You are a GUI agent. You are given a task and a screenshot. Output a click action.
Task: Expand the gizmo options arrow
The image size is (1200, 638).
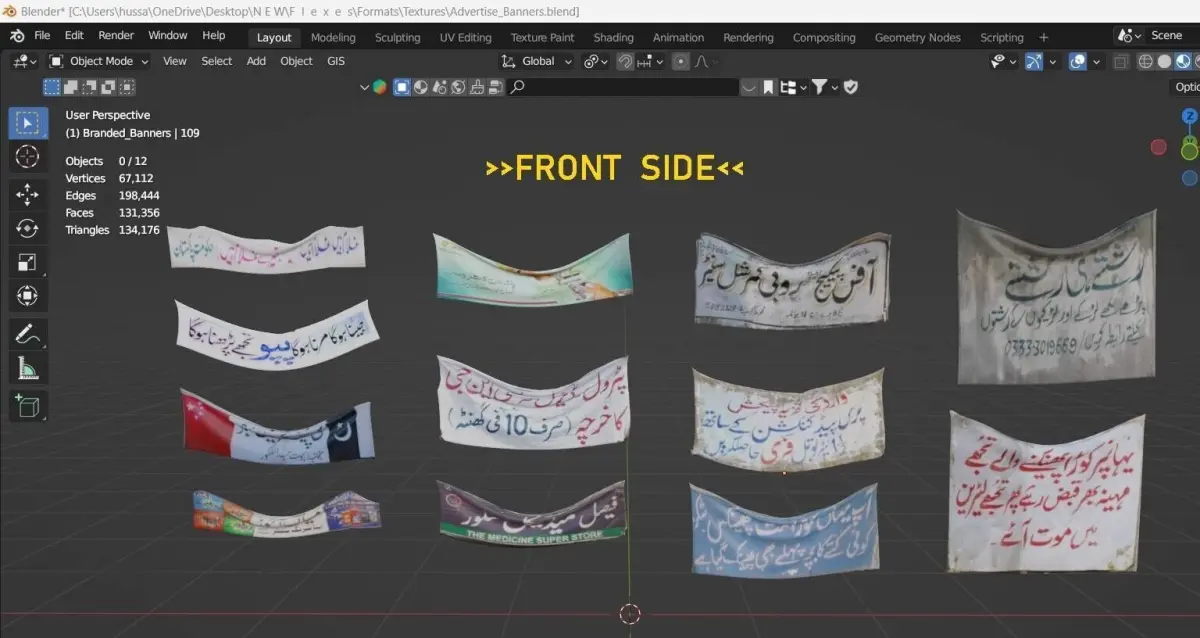[x=1051, y=61]
